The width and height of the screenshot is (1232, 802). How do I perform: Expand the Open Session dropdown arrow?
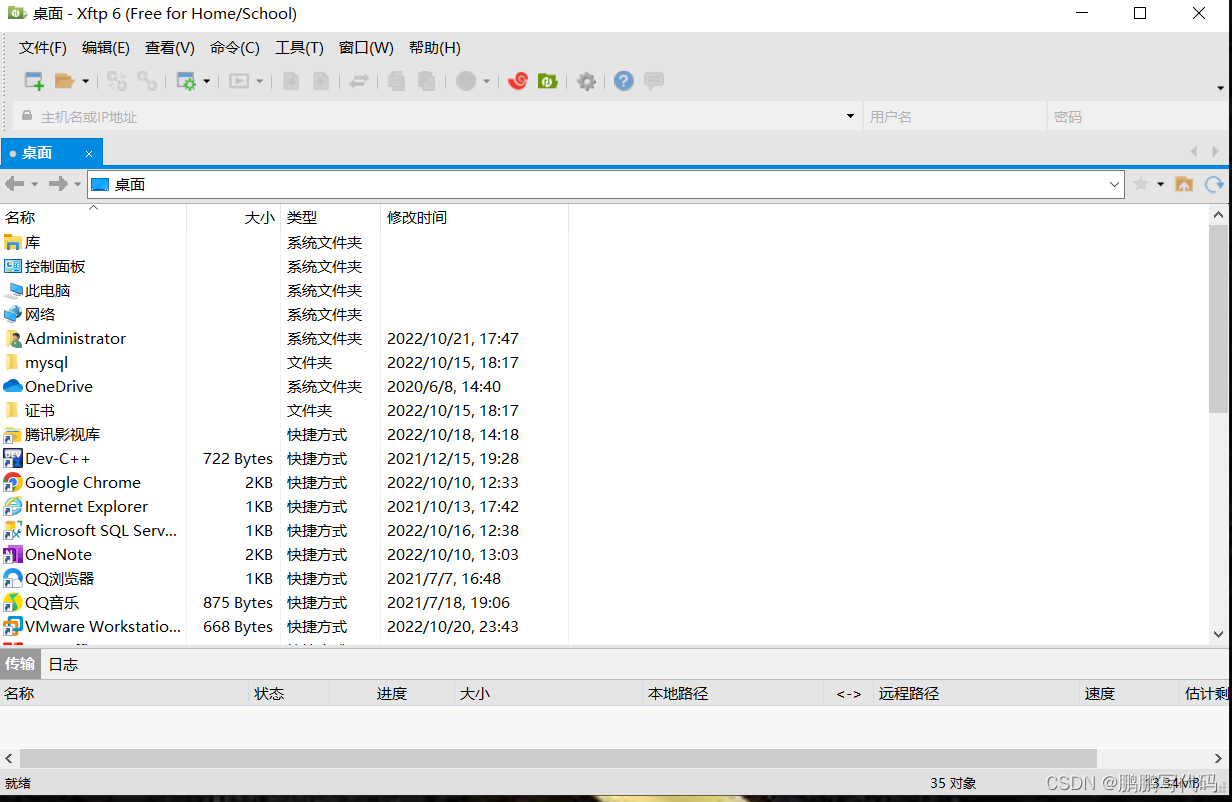(x=85, y=82)
